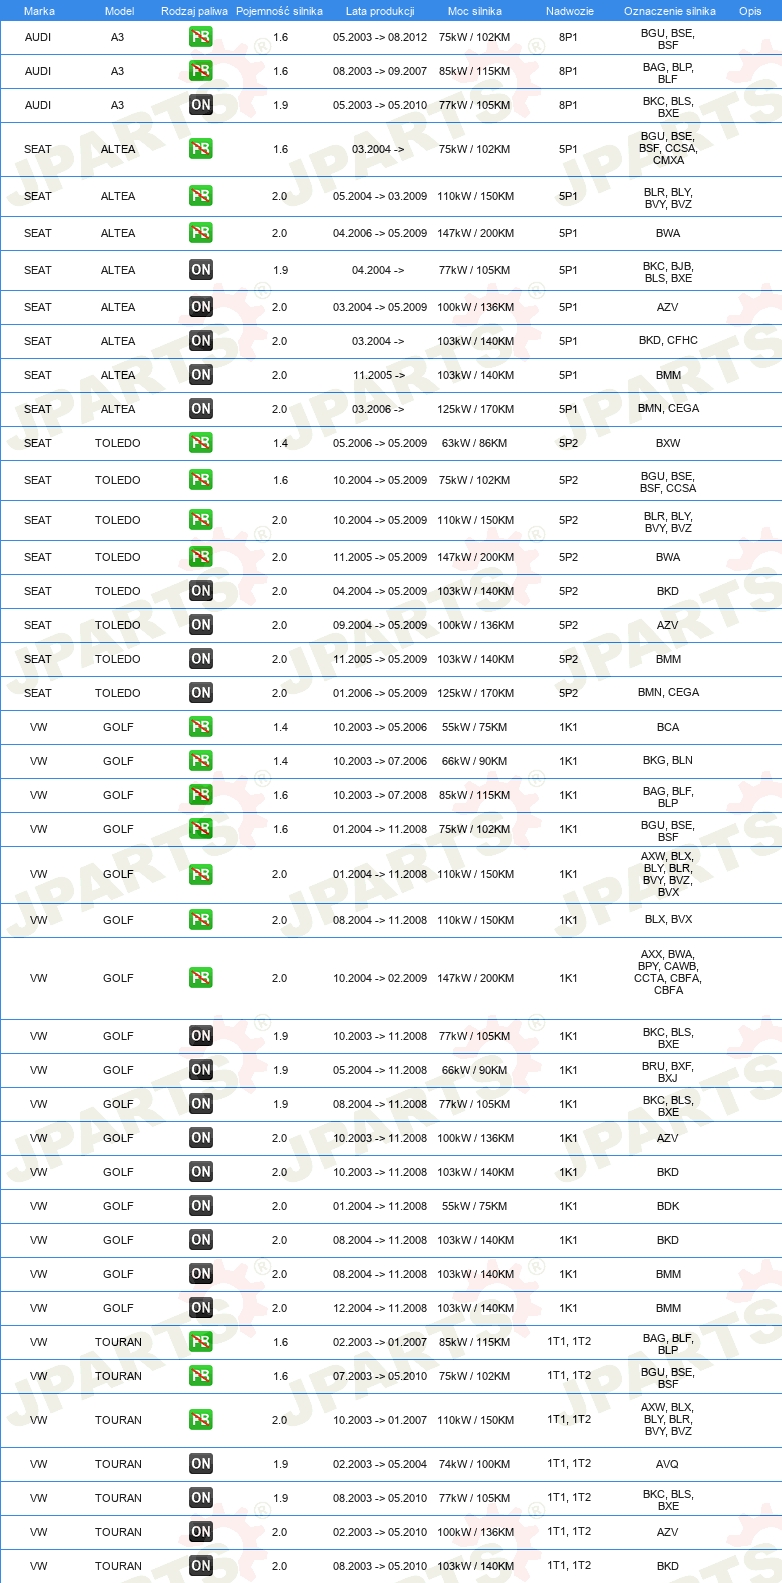Image resolution: width=782 pixels, height=1583 pixels.
Task: Click date range '10.2004 -> 02.2009'
Action: (380, 978)
